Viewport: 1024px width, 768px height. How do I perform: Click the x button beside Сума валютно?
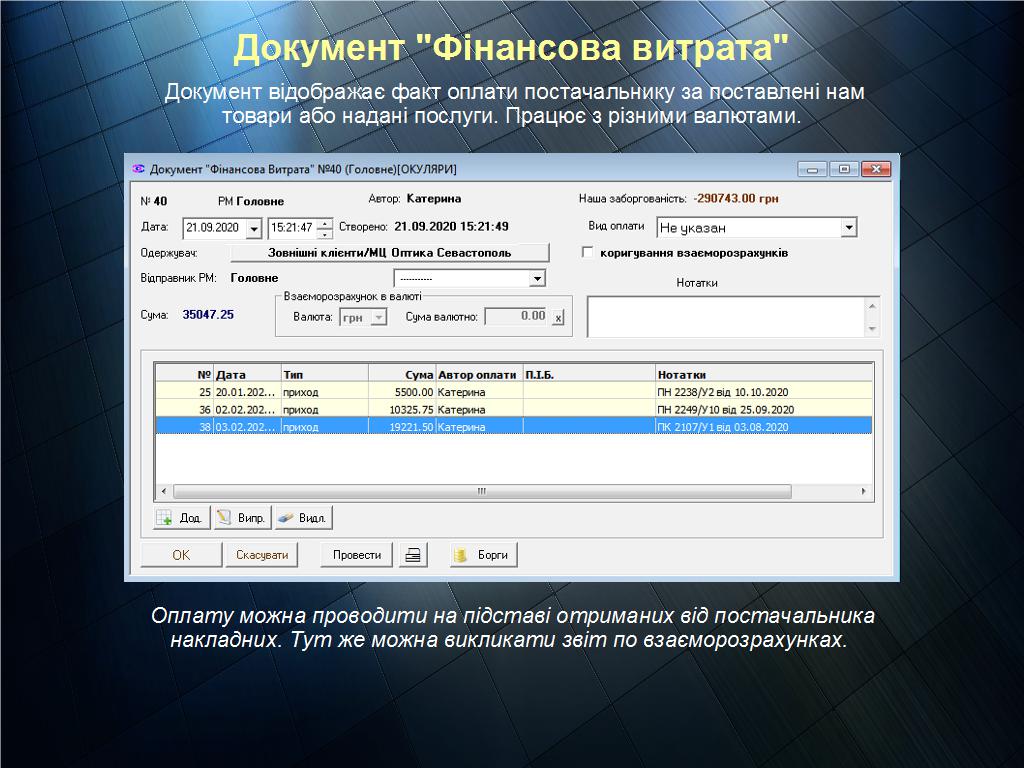coord(558,317)
